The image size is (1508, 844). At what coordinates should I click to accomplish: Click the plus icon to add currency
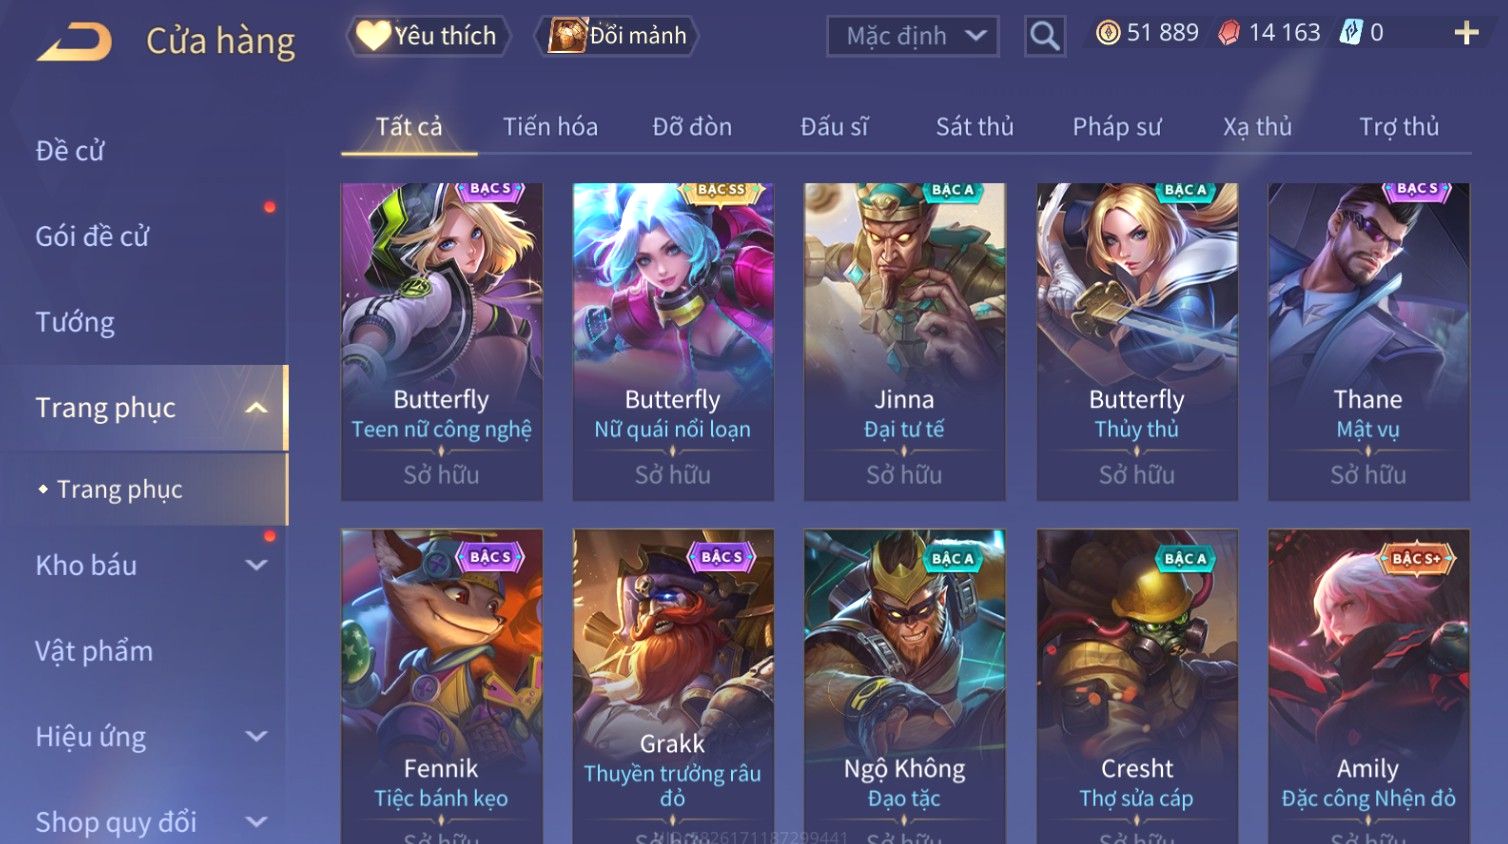[1466, 33]
